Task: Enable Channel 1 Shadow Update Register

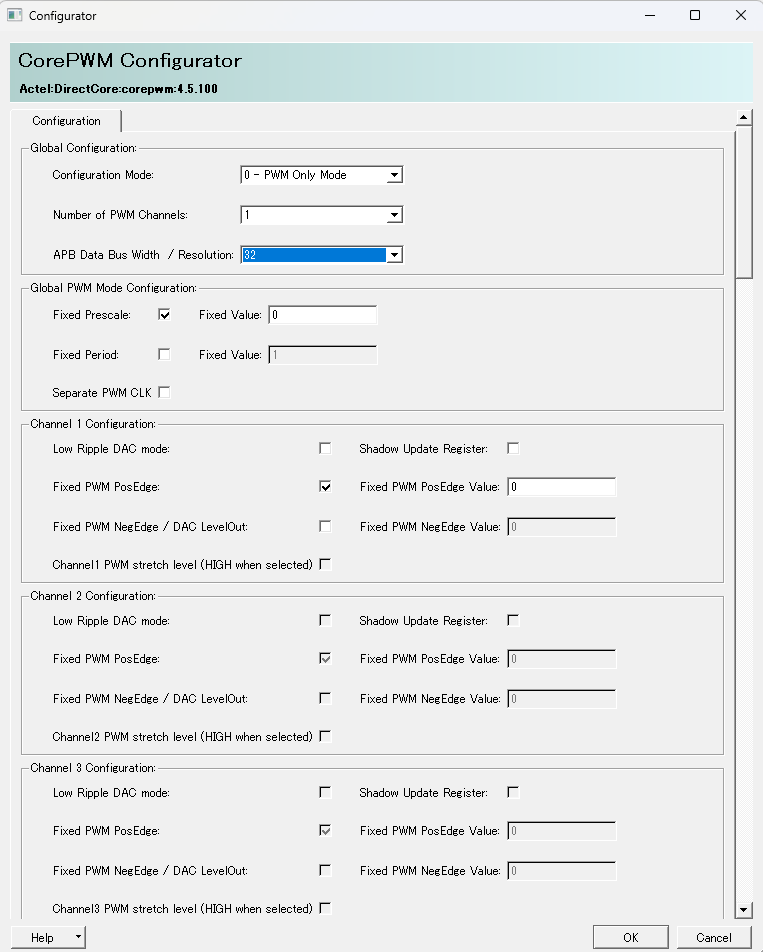Action: pos(513,448)
